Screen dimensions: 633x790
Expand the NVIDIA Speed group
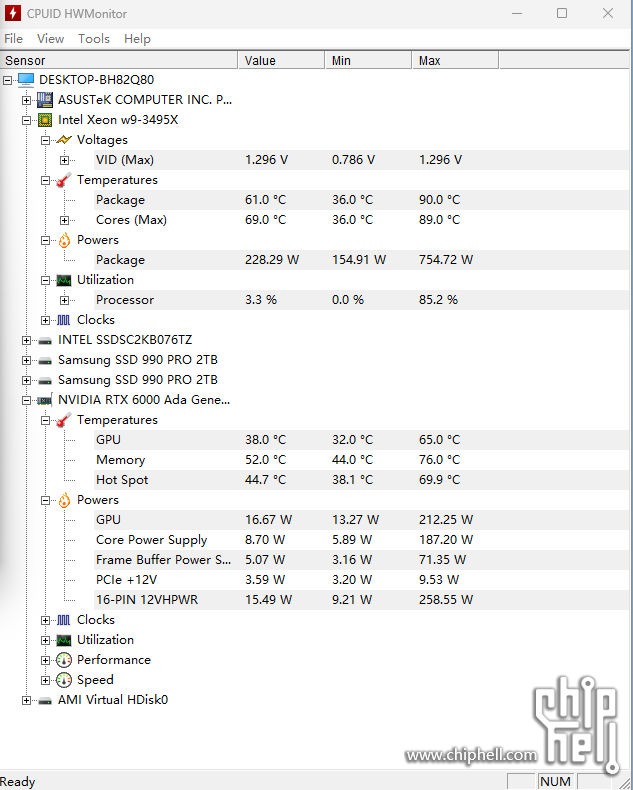(x=45, y=680)
